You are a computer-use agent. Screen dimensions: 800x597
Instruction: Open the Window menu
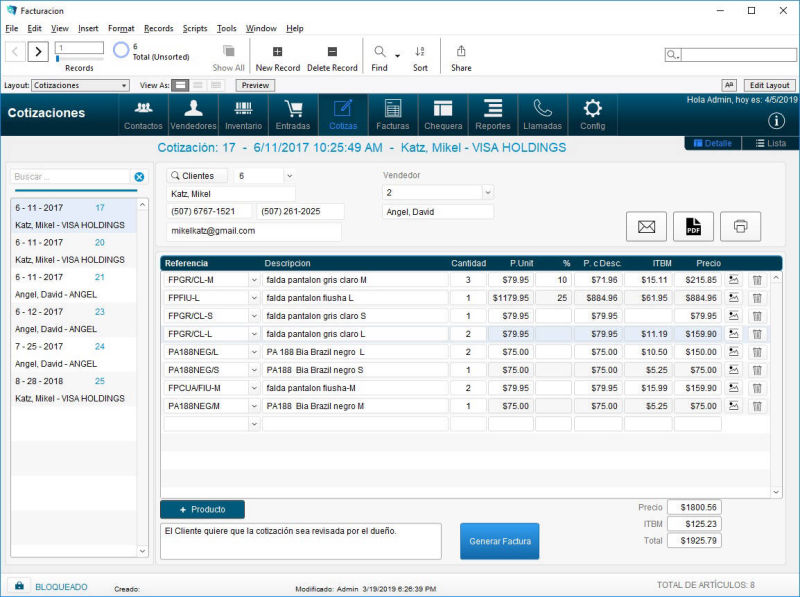click(x=261, y=28)
